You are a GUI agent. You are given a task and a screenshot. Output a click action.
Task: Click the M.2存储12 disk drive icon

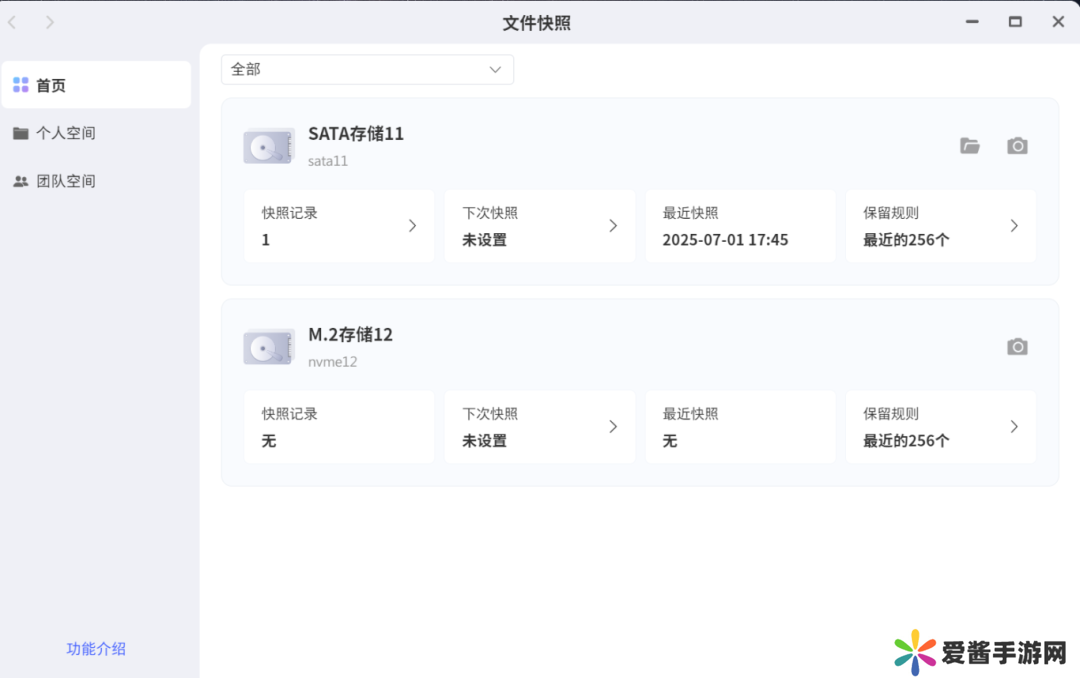[268, 348]
